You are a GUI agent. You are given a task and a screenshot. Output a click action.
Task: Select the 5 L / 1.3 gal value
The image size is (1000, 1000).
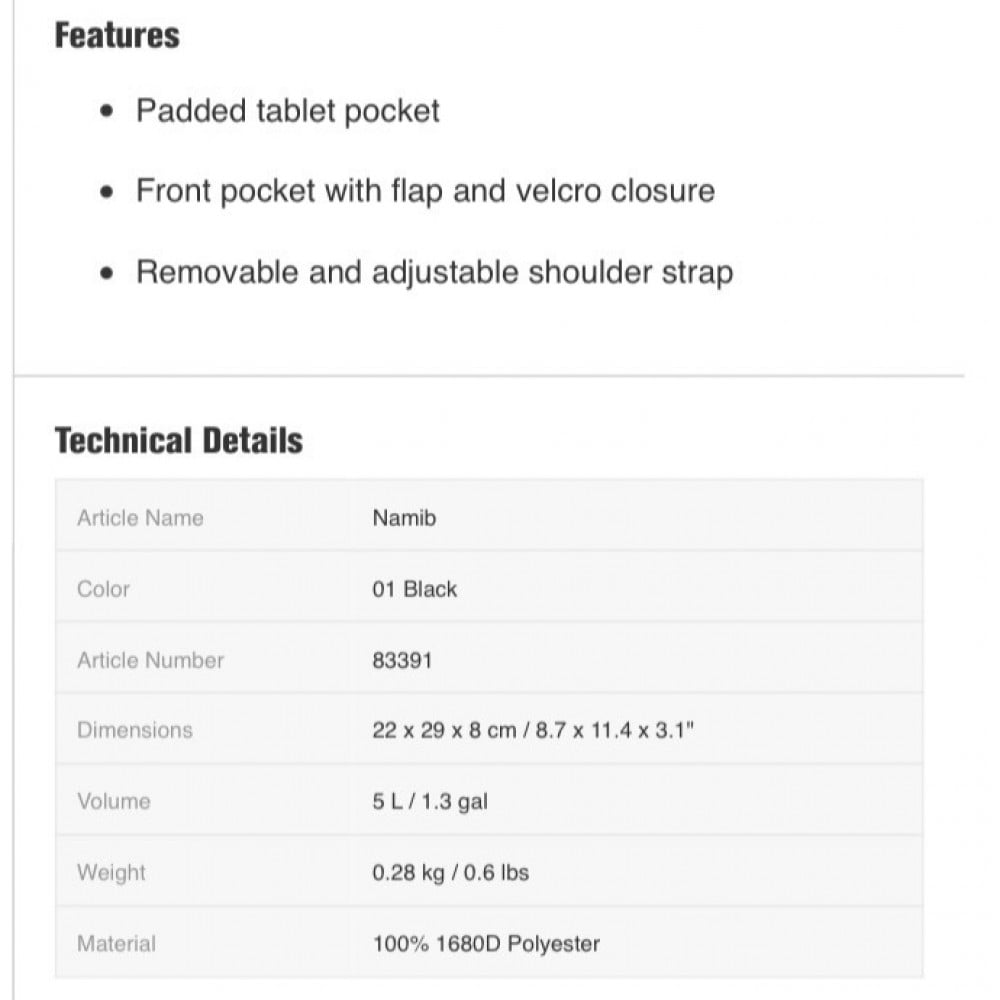[430, 801]
